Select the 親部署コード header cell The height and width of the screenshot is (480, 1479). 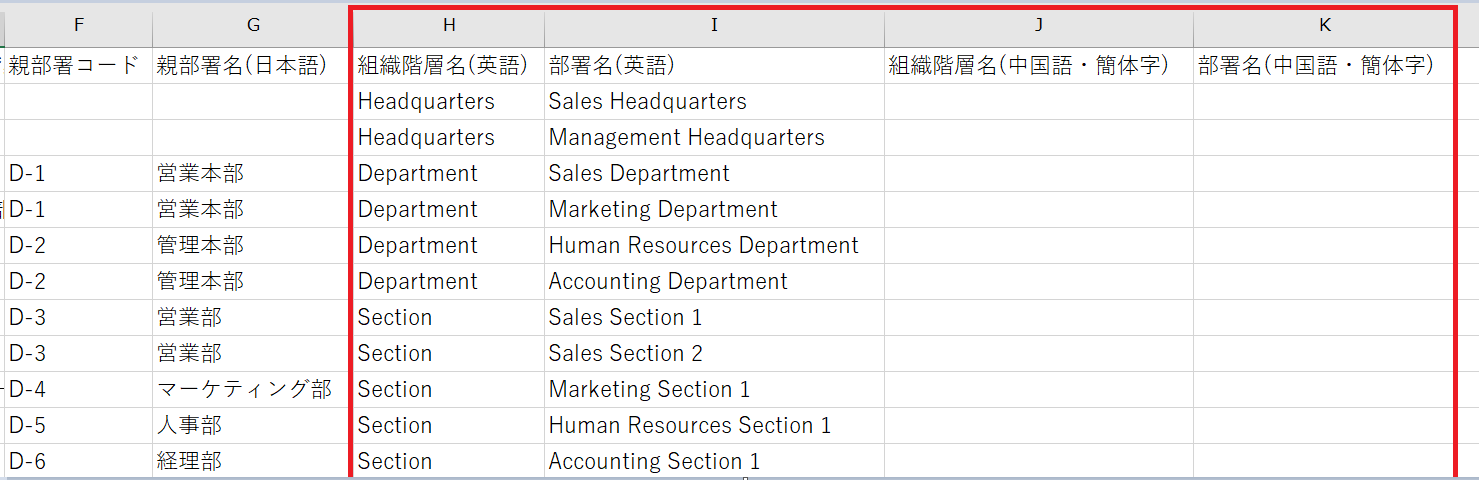click(x=74, y=66)
